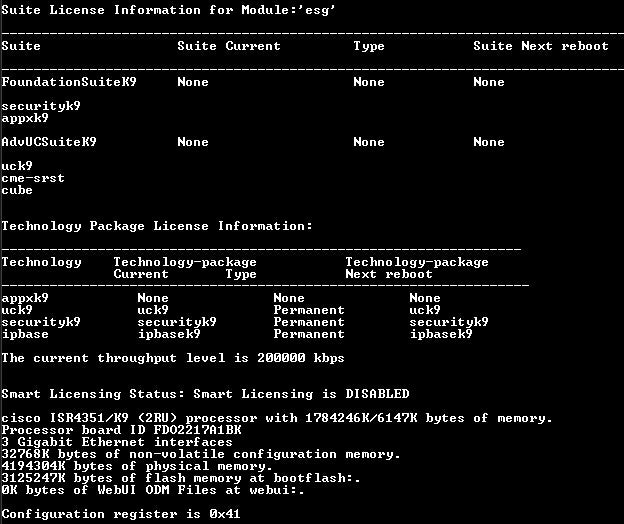Click the ipbase technology name
Image resolution: width=624 pixels, height=524 pixels.
25,334
